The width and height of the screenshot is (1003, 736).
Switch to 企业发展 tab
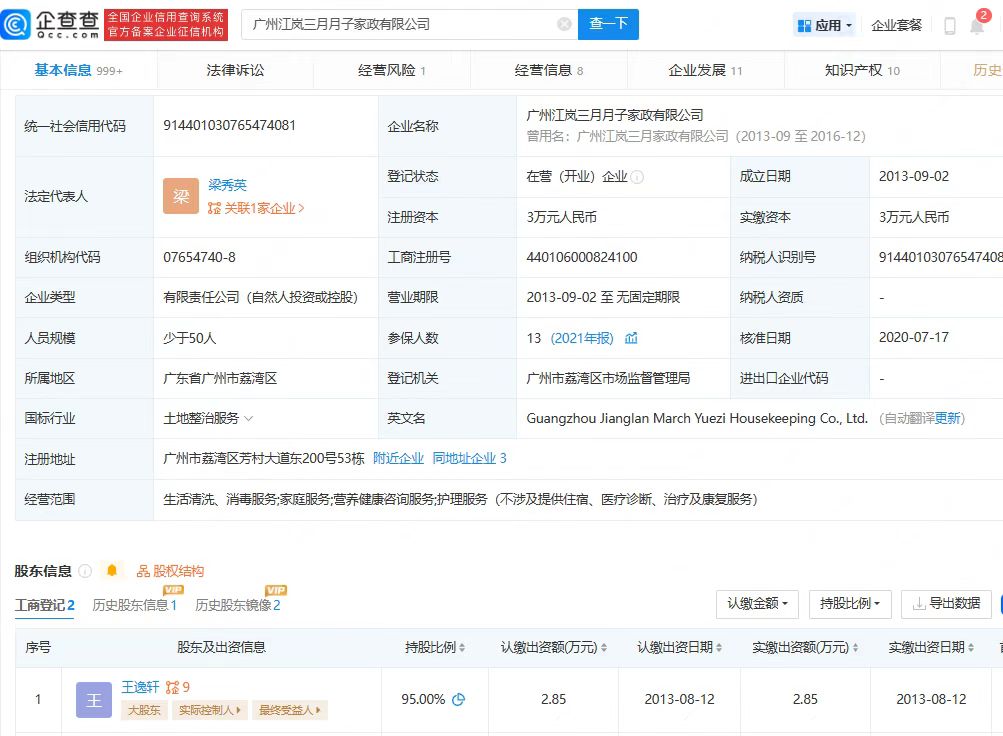pyautogui.click(x=706, y=70)
